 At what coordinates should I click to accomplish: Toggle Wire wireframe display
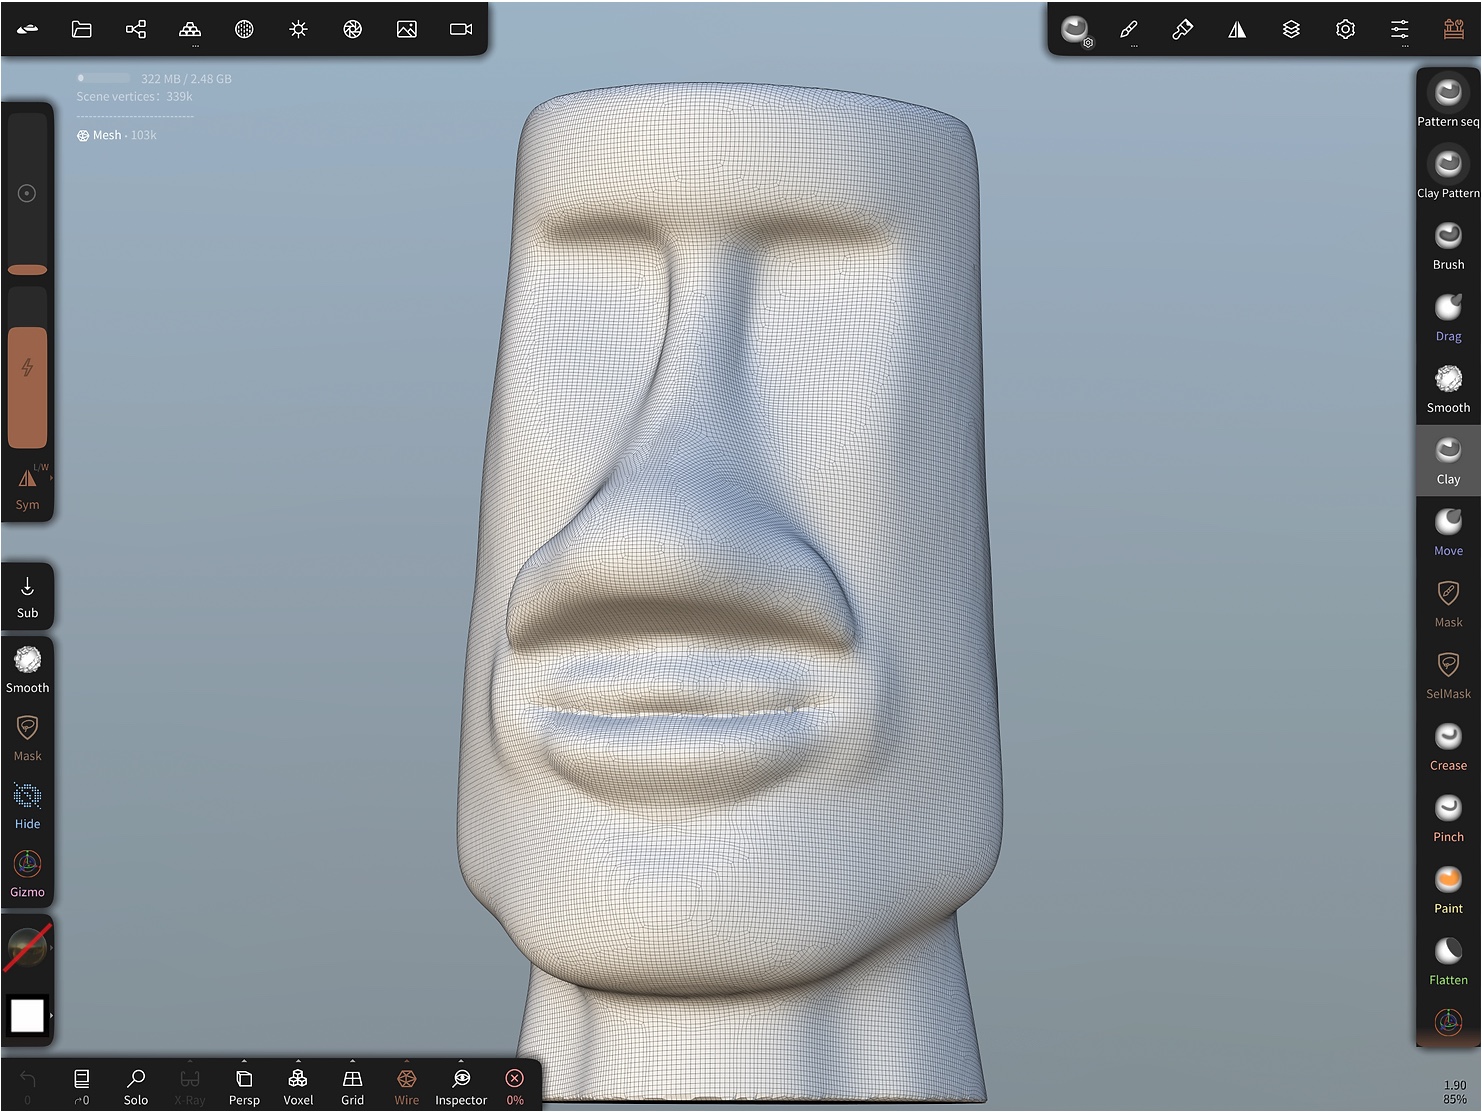[407, 1087]
